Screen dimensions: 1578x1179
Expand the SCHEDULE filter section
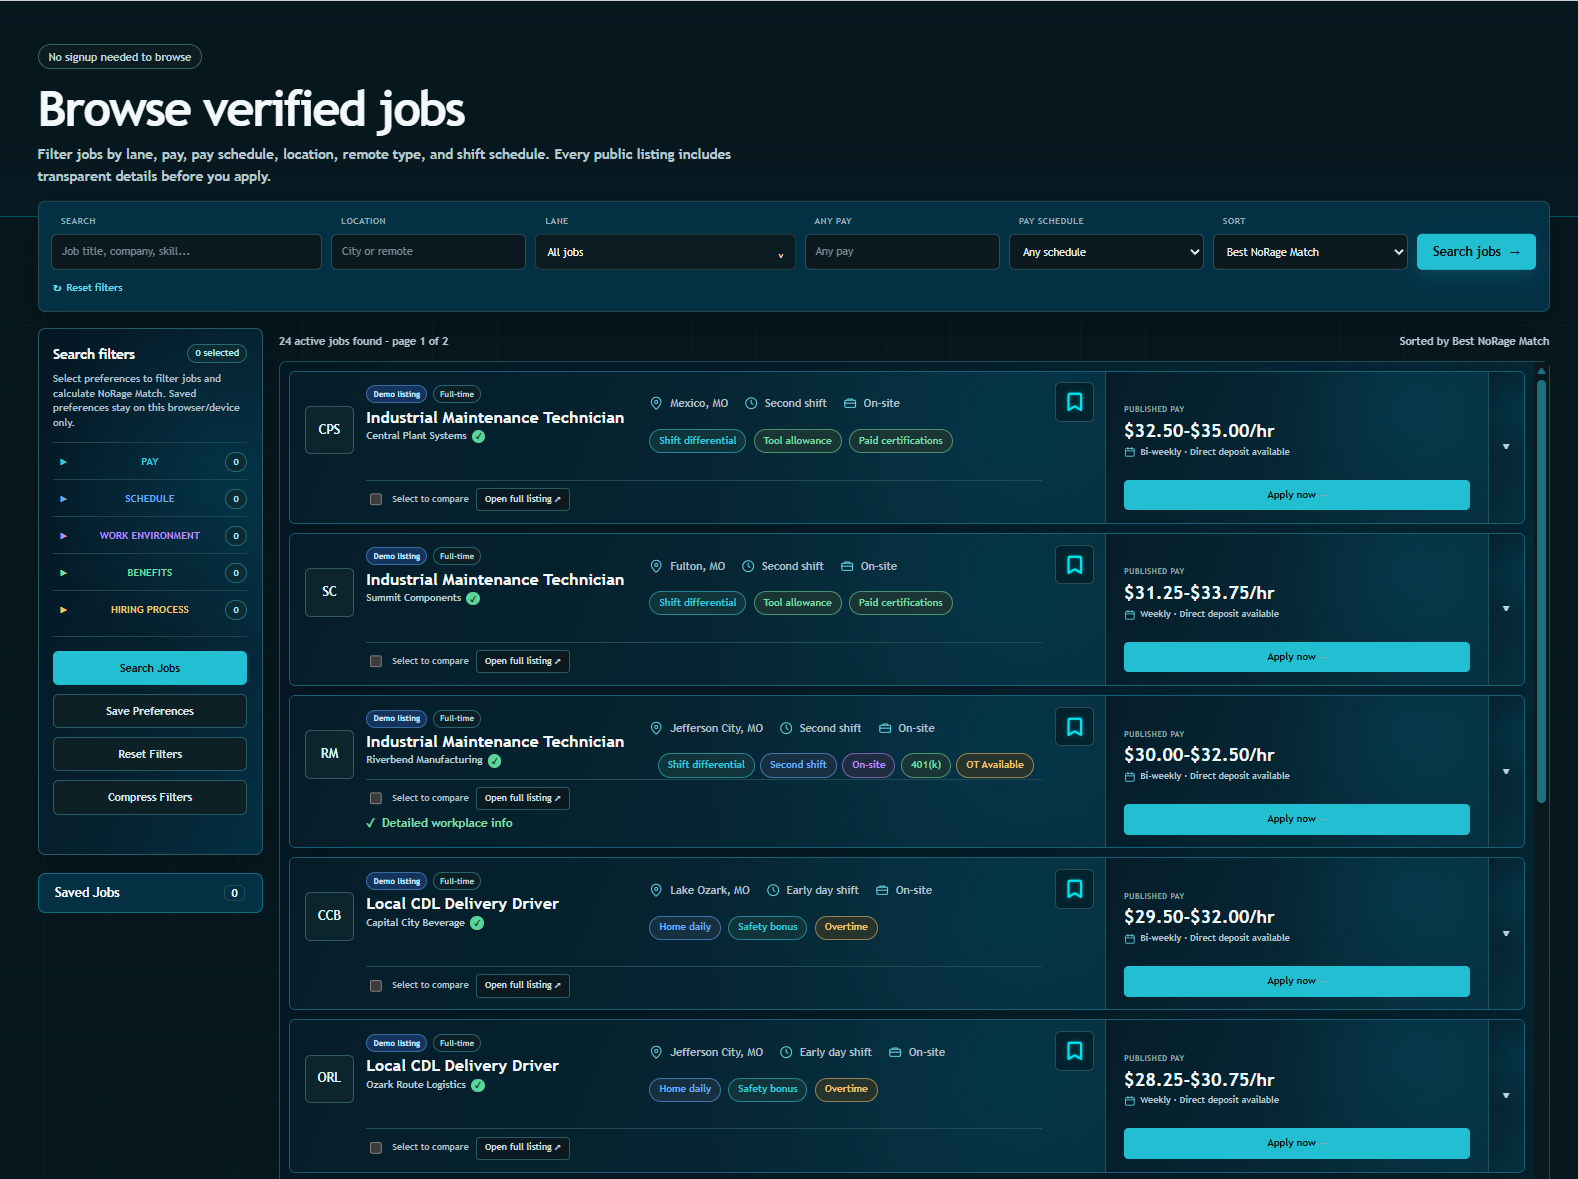click(150, 499)
